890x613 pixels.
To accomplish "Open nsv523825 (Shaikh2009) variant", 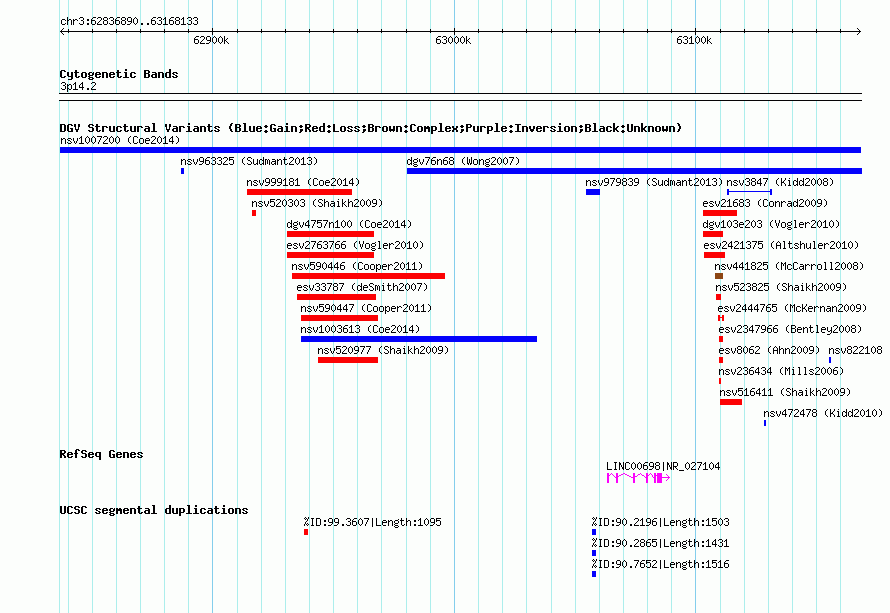I will [781, 287].
